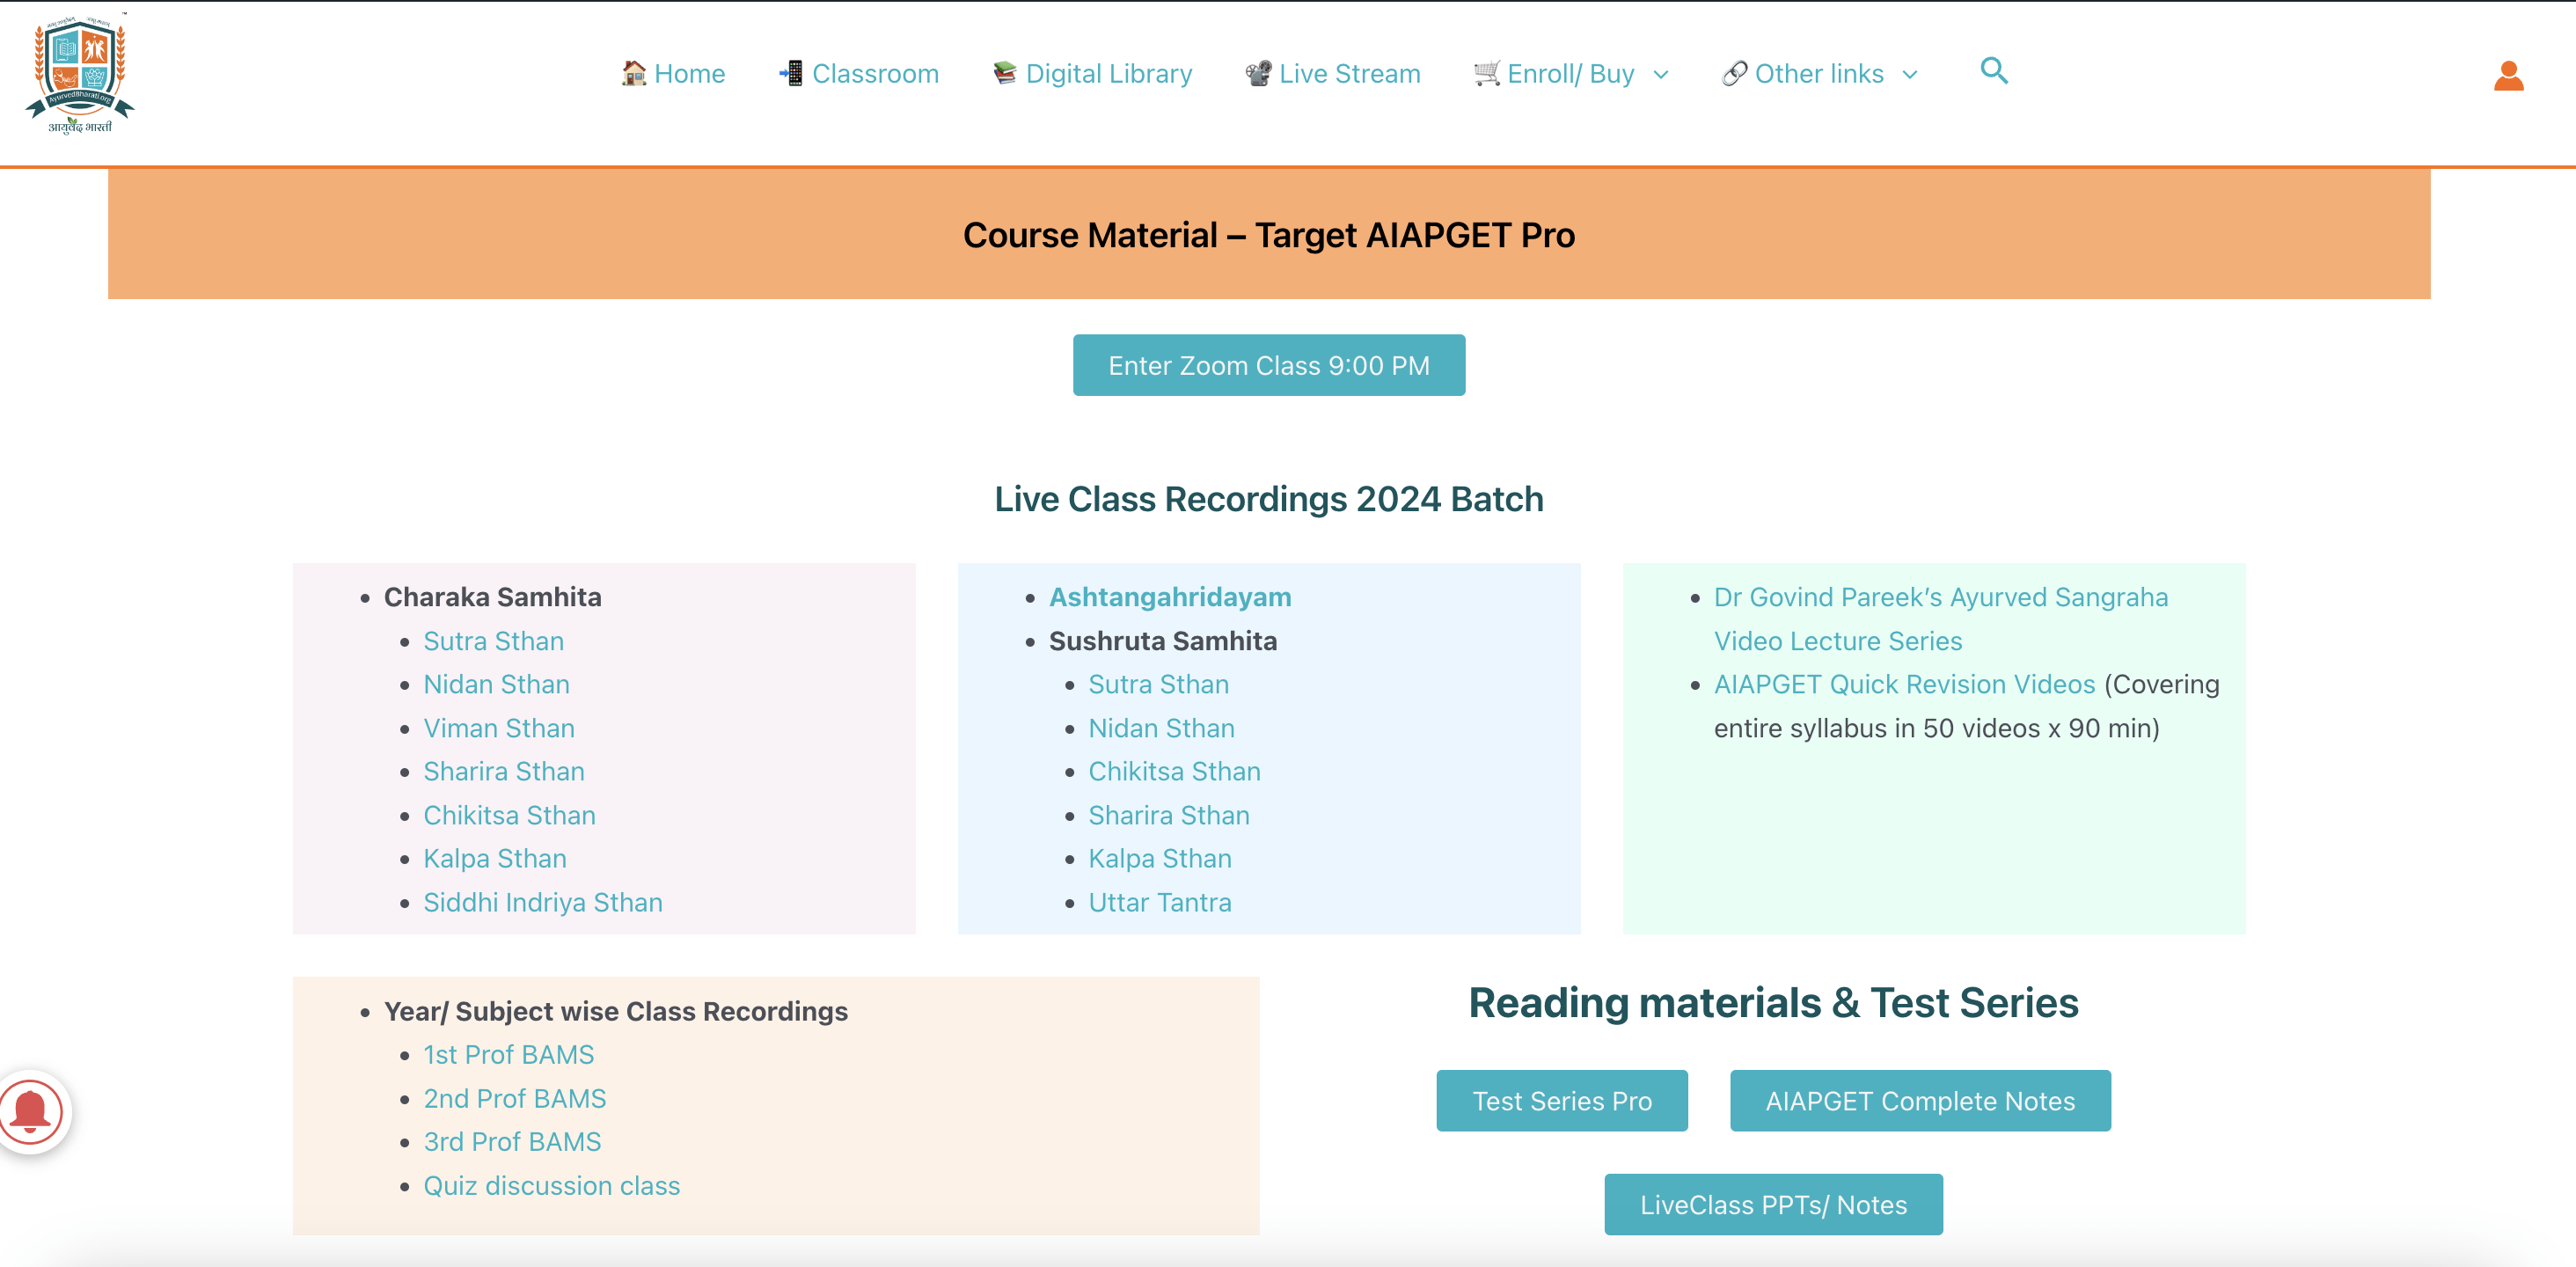This screenshot has height=1267, width=2576.
Task: Open the search magnifier icon
Action: pyautogui.click(x=1993, y=72)
